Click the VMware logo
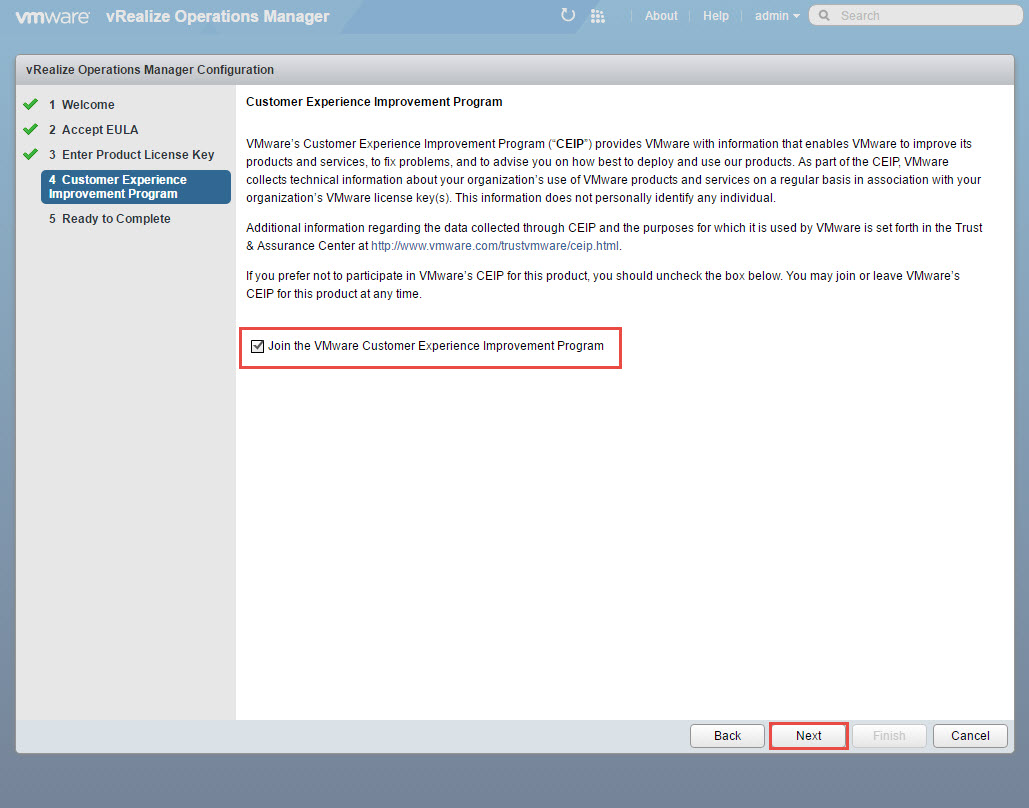The width and height of the screenshot is (1029, 808). (52, 16)
